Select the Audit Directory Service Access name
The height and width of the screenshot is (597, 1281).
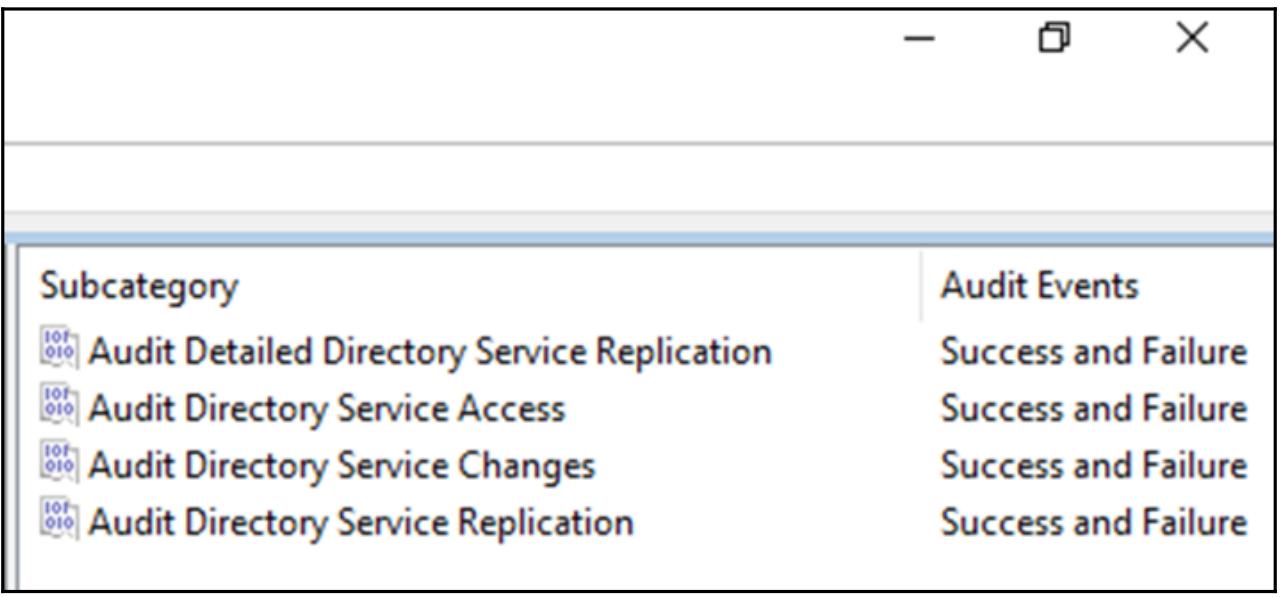(x=326, y=409)
